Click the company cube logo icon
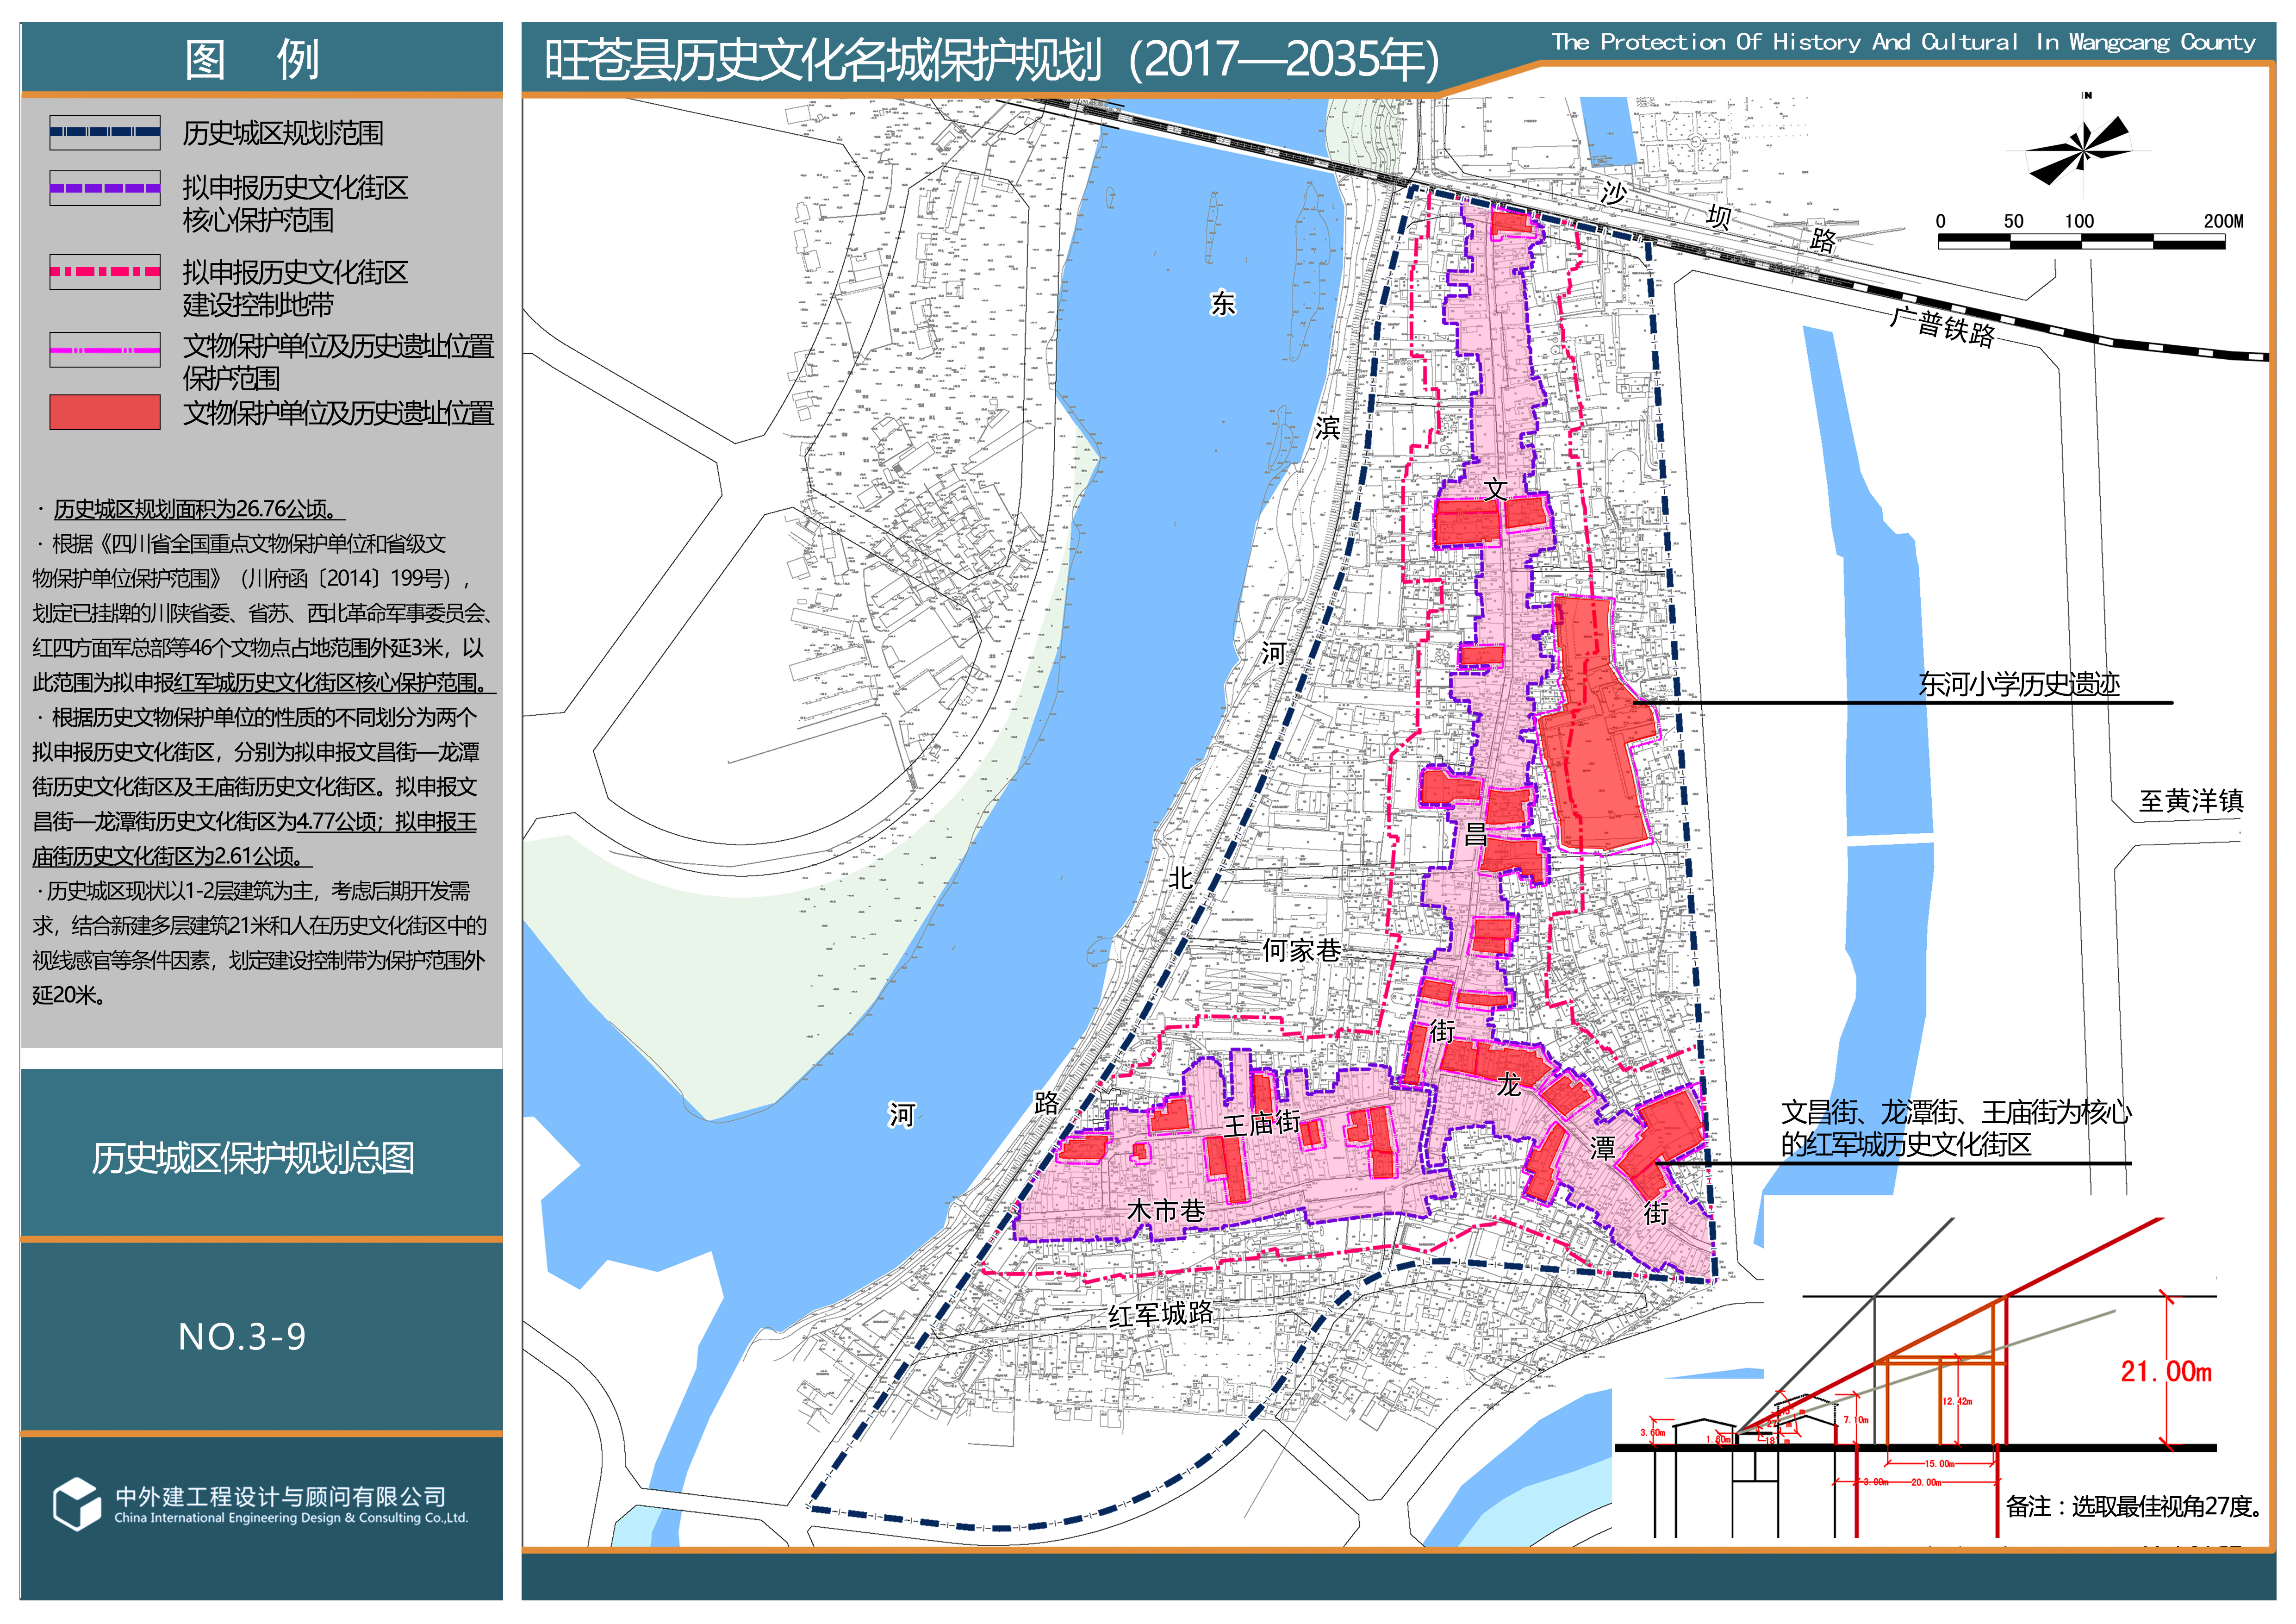The height and width of the screenshot is (1624, 2296). tap(76, 1503)
